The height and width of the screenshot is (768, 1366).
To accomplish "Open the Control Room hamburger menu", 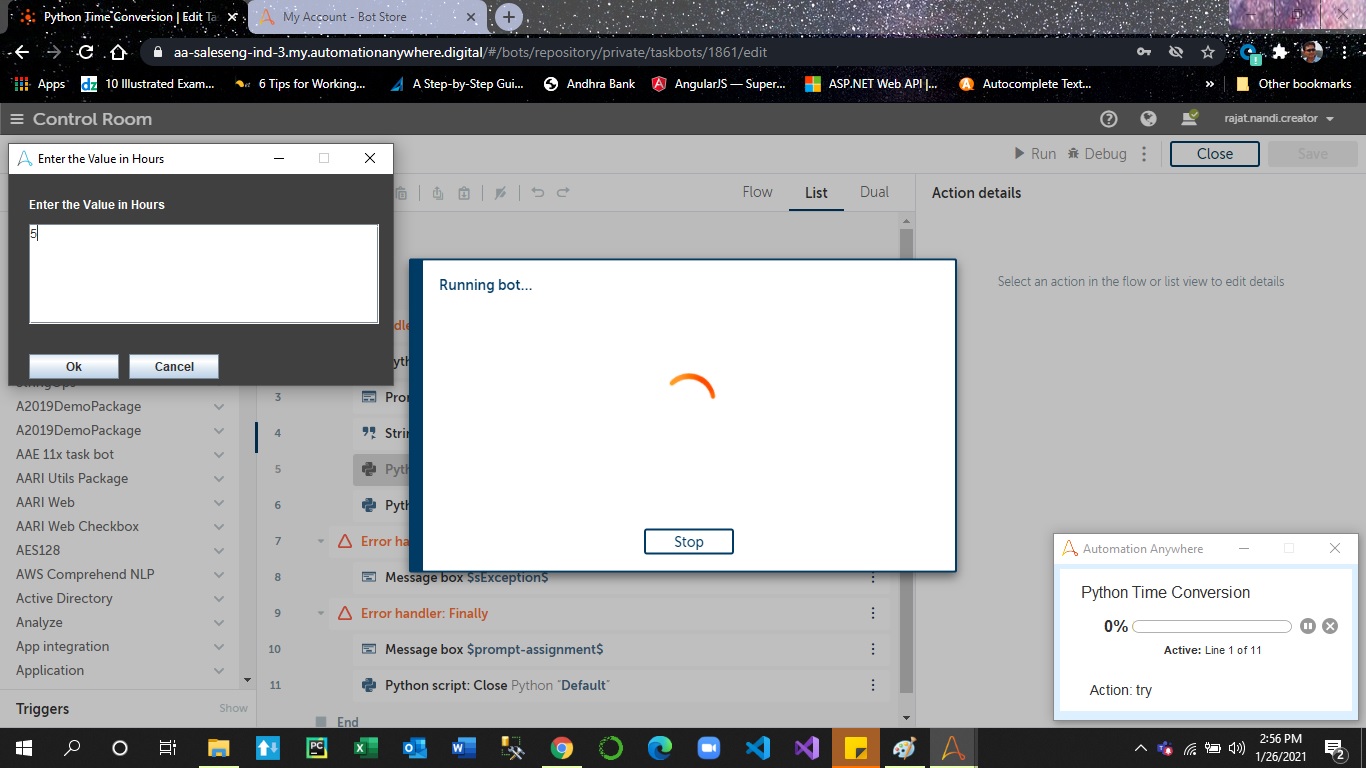I will click(16, 119).
